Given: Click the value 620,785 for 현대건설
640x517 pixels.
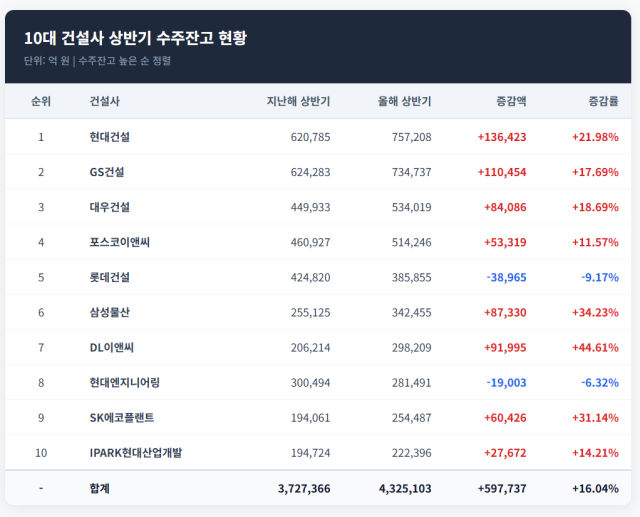Looking at the screenshot, I should (310, 137).
